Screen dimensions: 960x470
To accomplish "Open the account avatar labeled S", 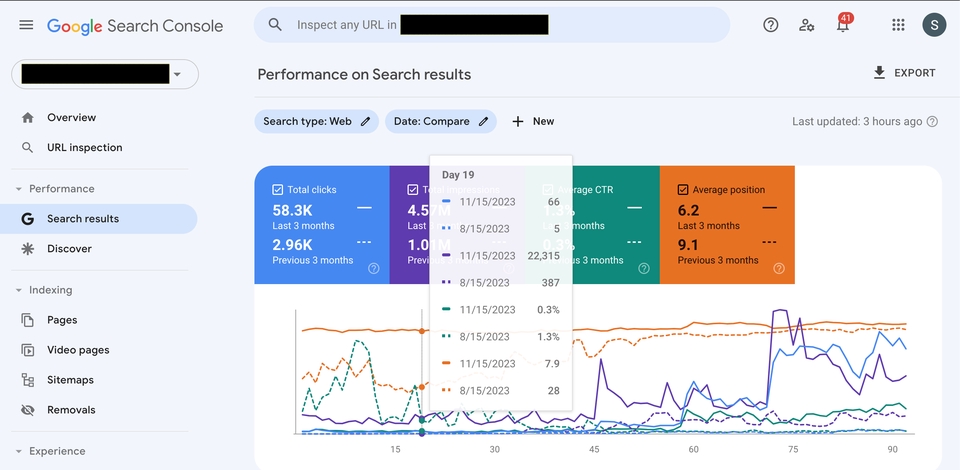I will tap(934, 25).
